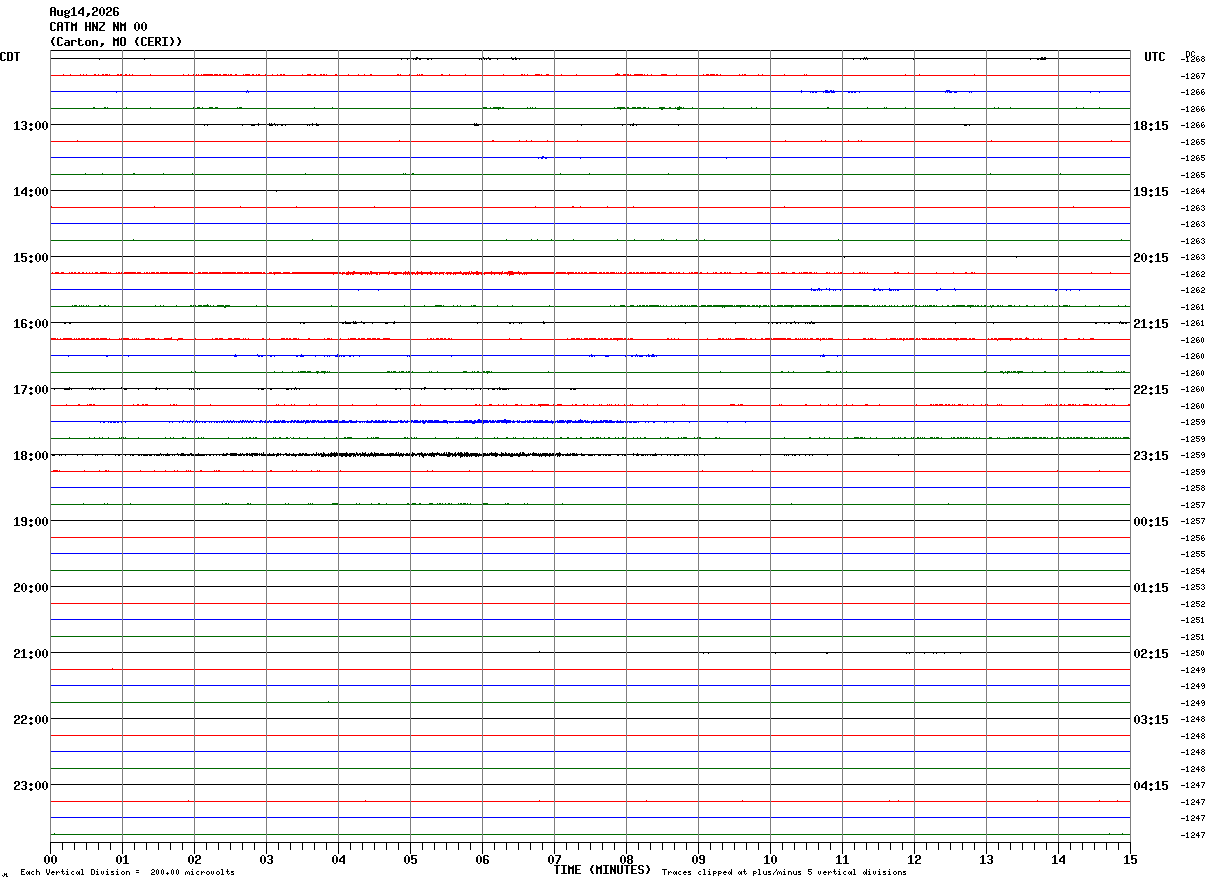The width and height of the screenshot is (1210, 886).
Task: Click the Aug14,2026 date header
Action: [84, 12]
